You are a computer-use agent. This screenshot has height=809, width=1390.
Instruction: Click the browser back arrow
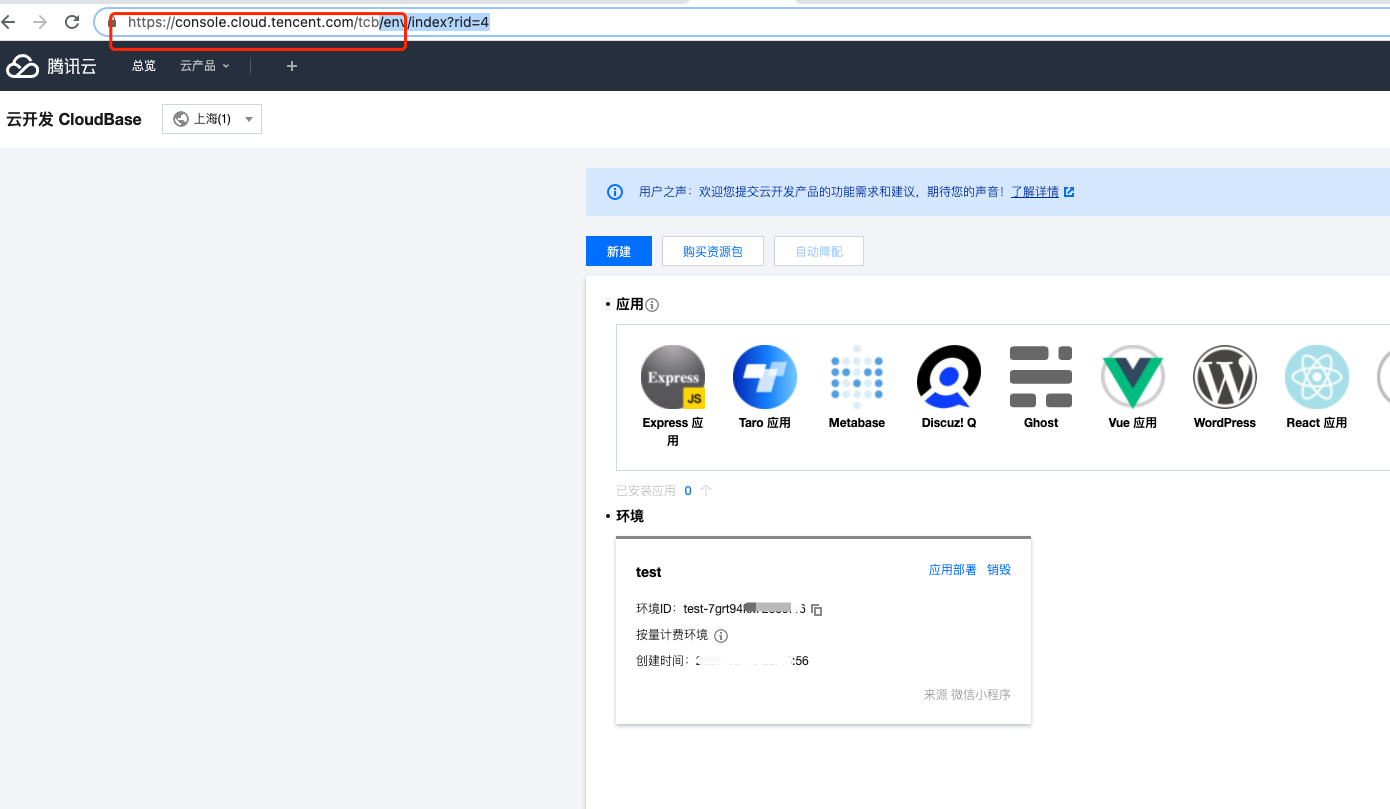coord(8,22)
